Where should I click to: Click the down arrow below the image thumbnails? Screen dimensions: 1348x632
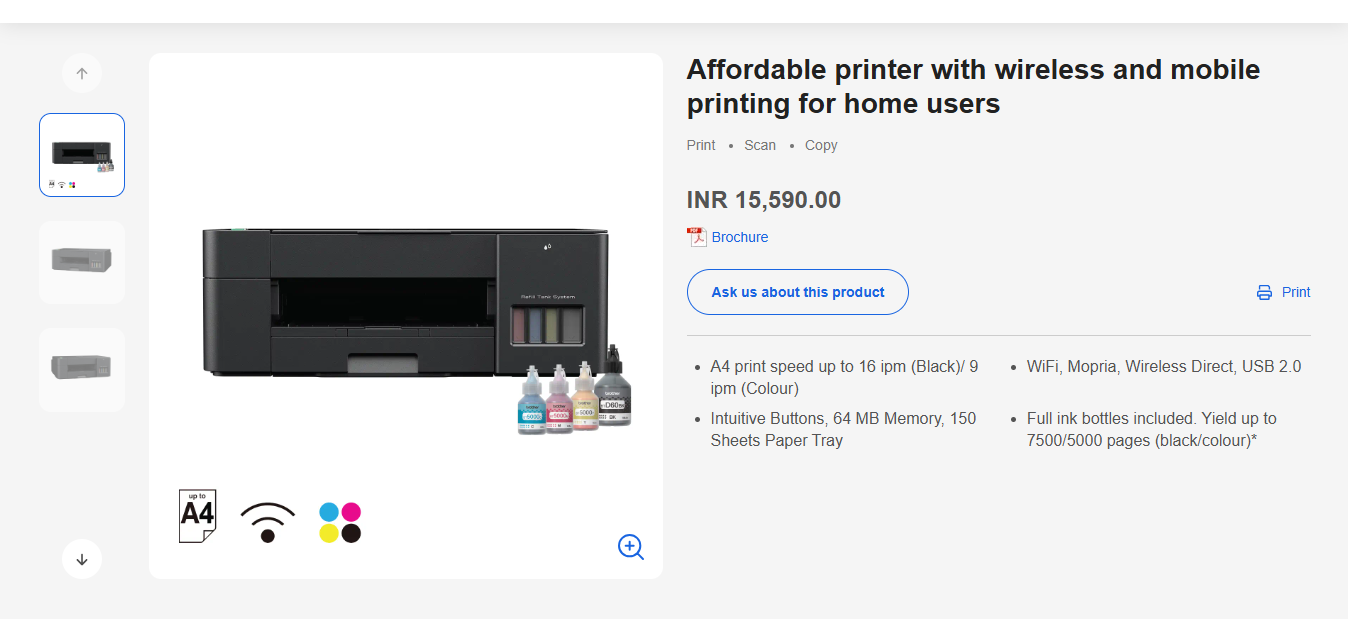pos(81,558)
